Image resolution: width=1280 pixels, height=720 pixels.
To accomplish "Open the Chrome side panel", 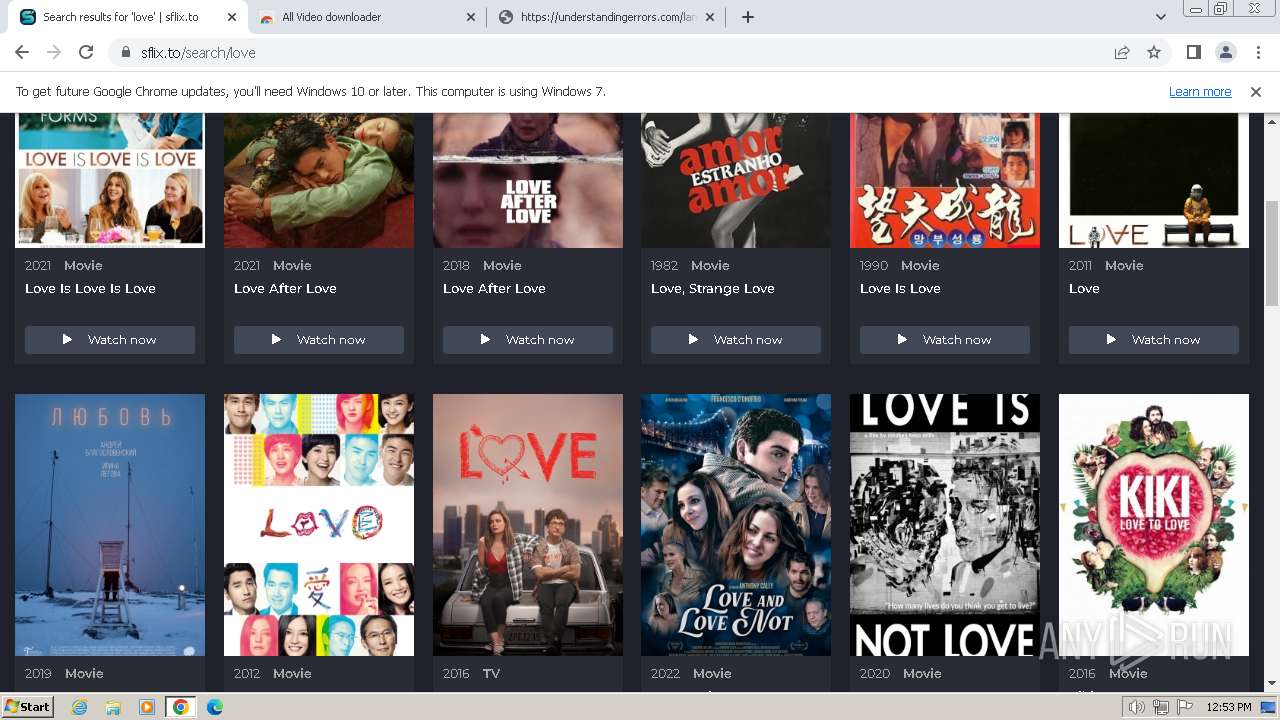I will point(1193,53).
